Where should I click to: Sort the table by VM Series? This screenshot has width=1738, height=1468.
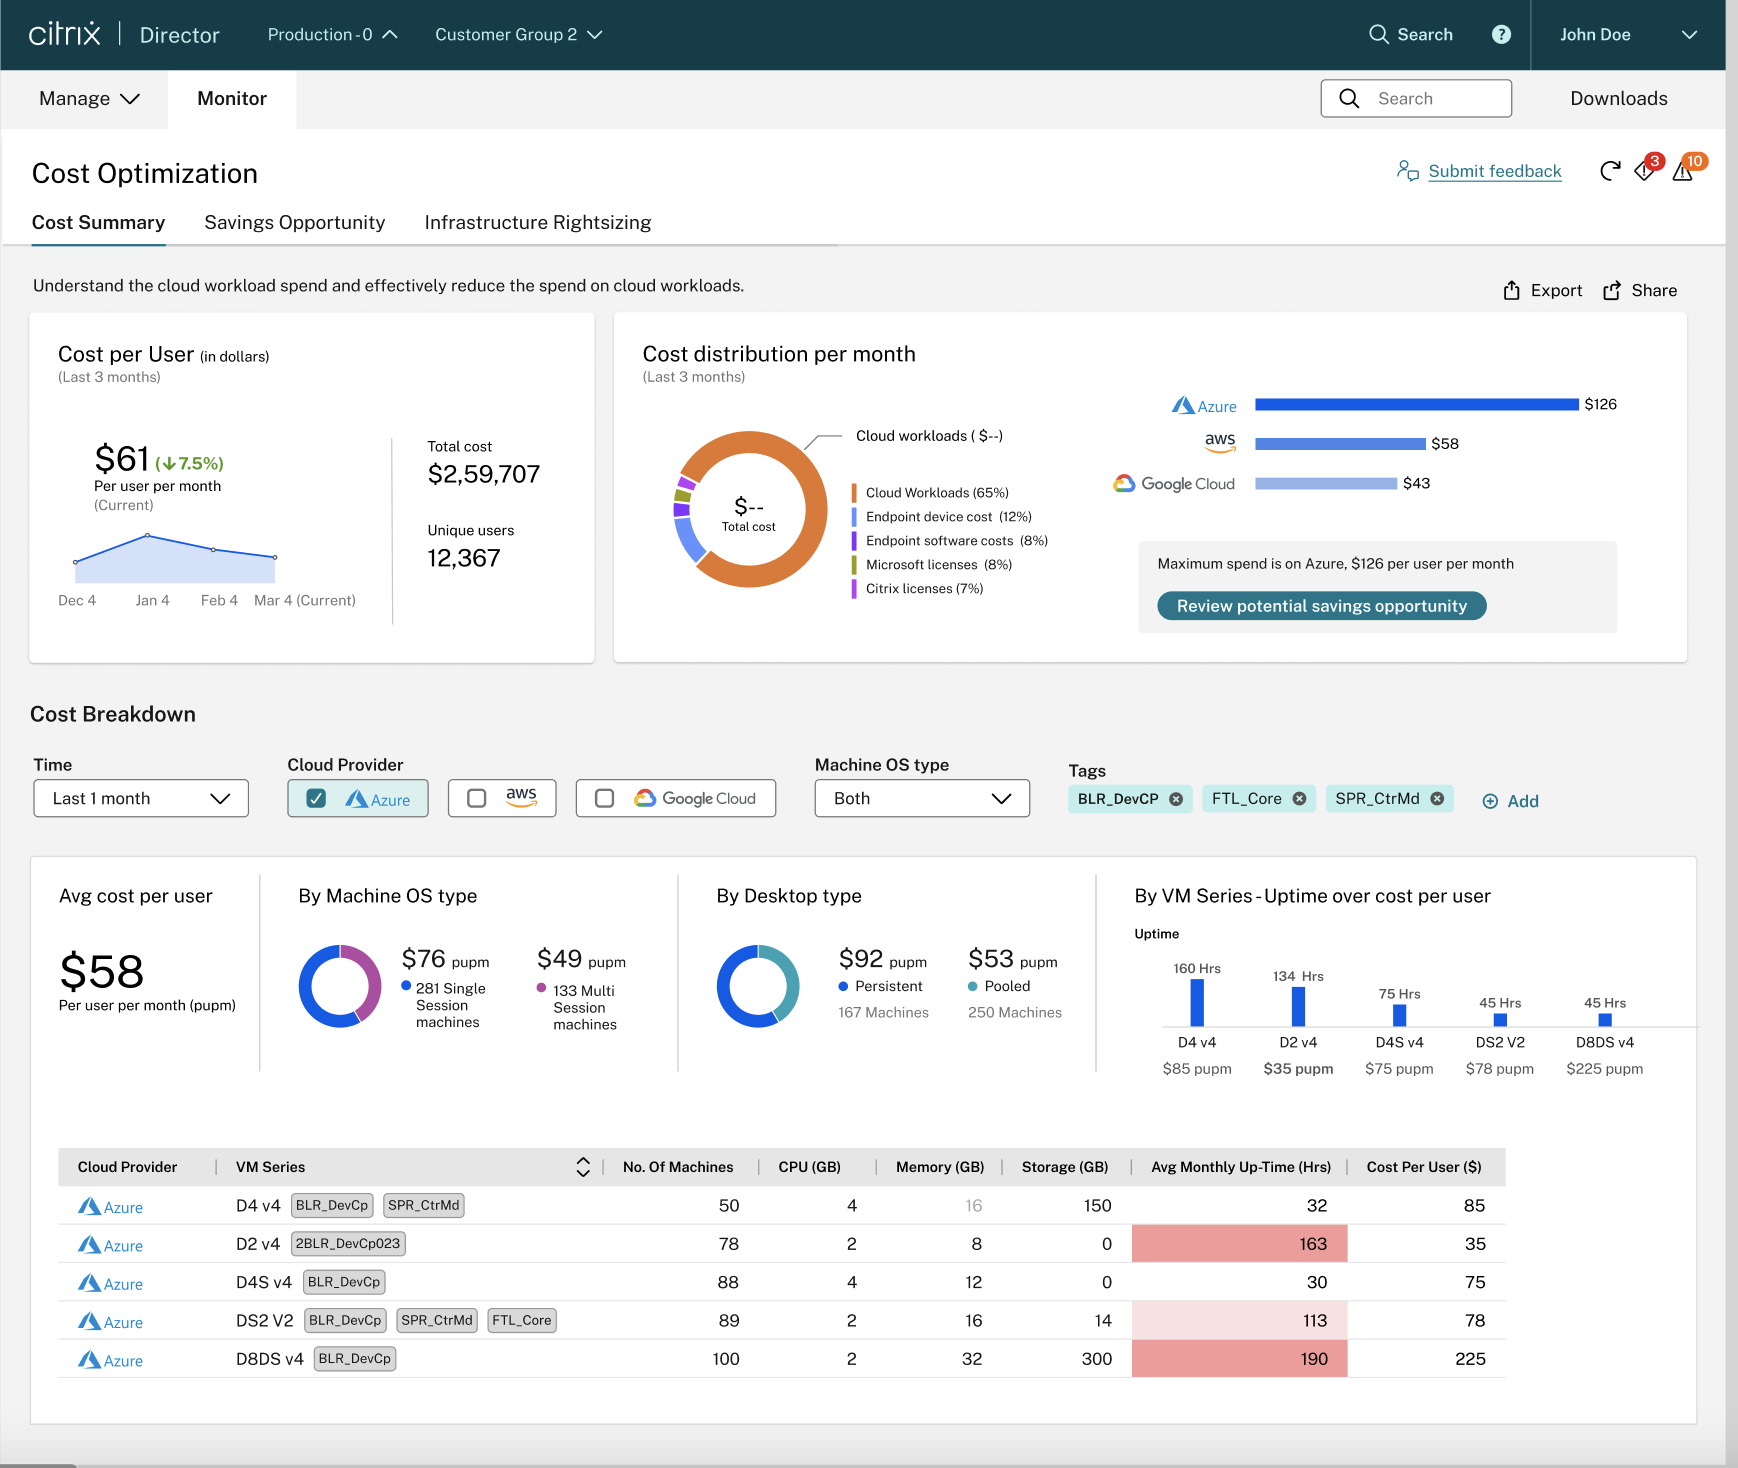[x=583, y=1167]
